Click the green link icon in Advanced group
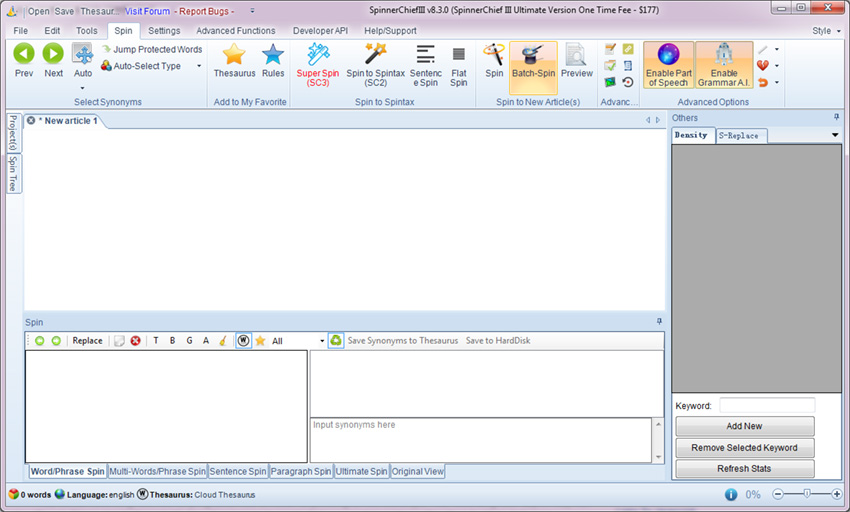The image size is (850, 512). [x=628, y=49]
